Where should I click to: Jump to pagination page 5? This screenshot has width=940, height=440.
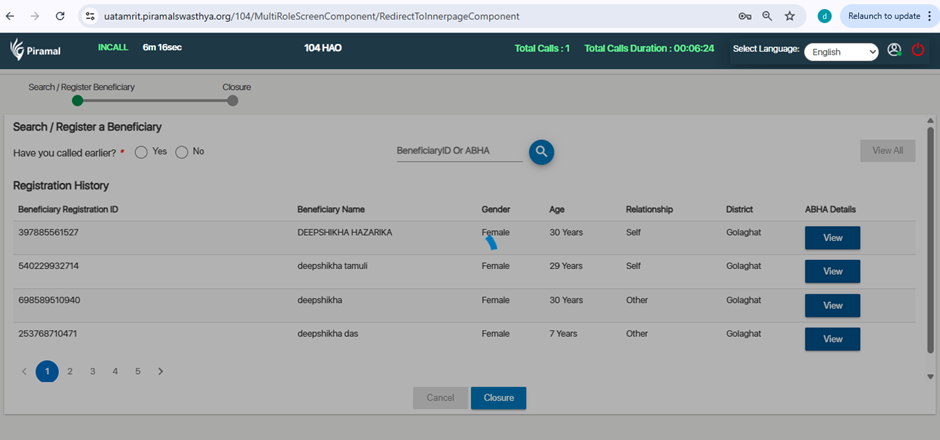coord(138,371)
